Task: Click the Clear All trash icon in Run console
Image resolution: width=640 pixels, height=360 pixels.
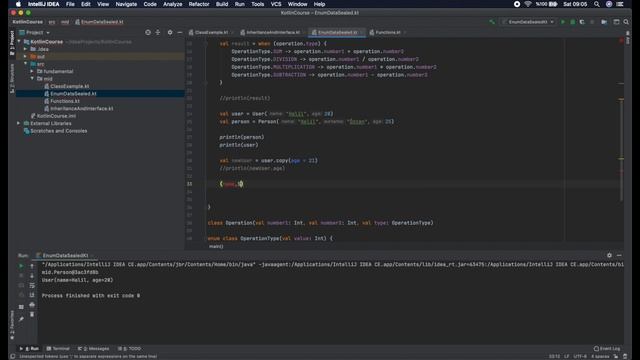Action: (x=32, y=314)
